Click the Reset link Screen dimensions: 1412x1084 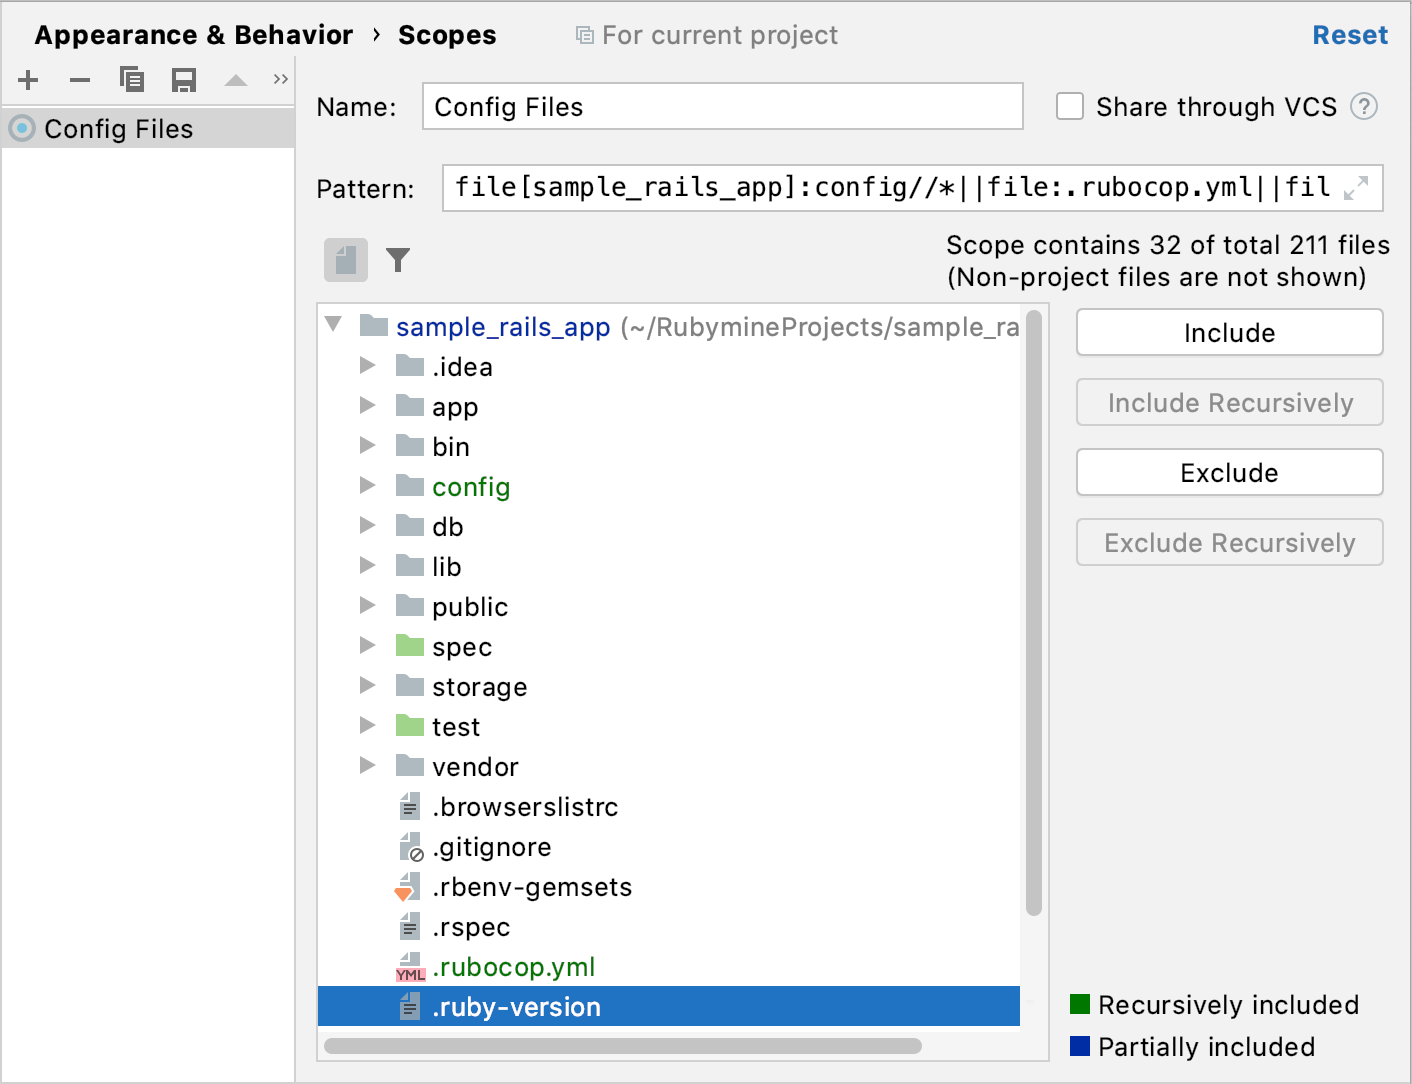(1350, 34)
